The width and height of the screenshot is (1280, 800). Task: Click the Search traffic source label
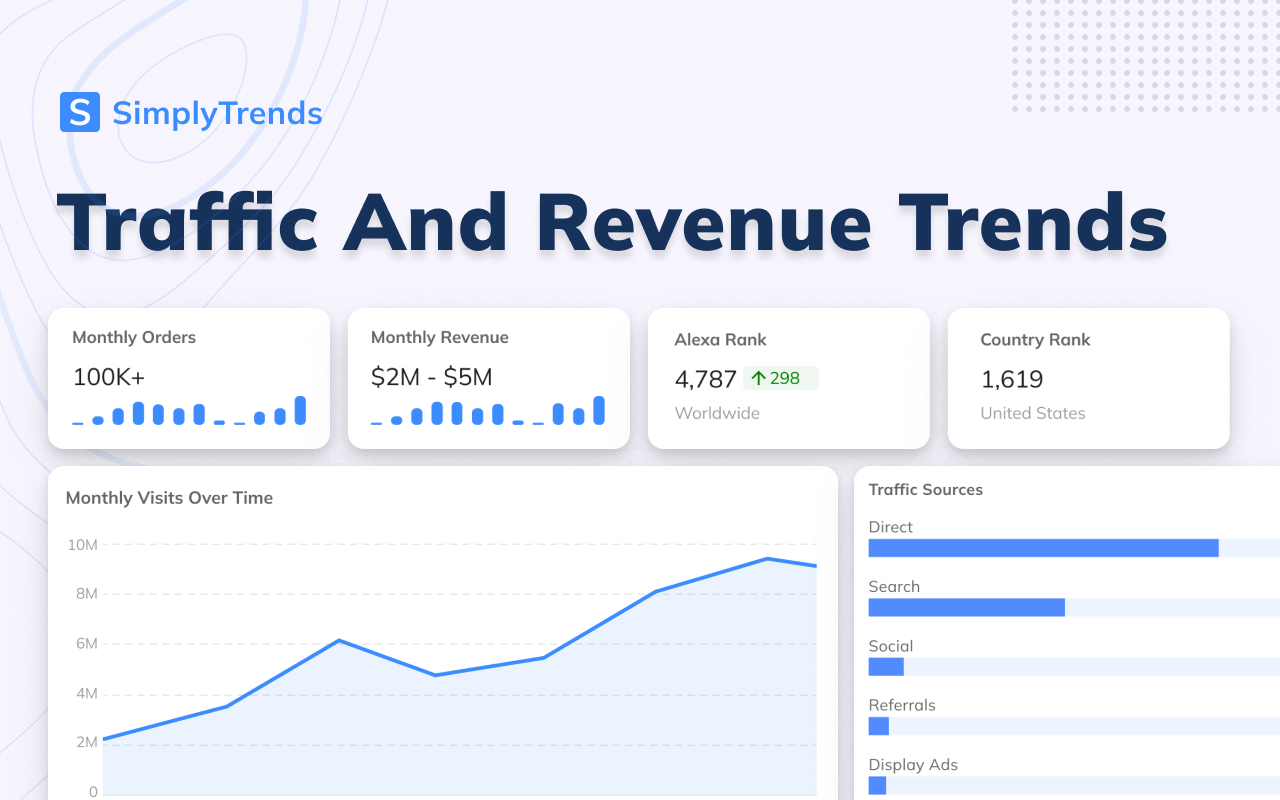894,587
